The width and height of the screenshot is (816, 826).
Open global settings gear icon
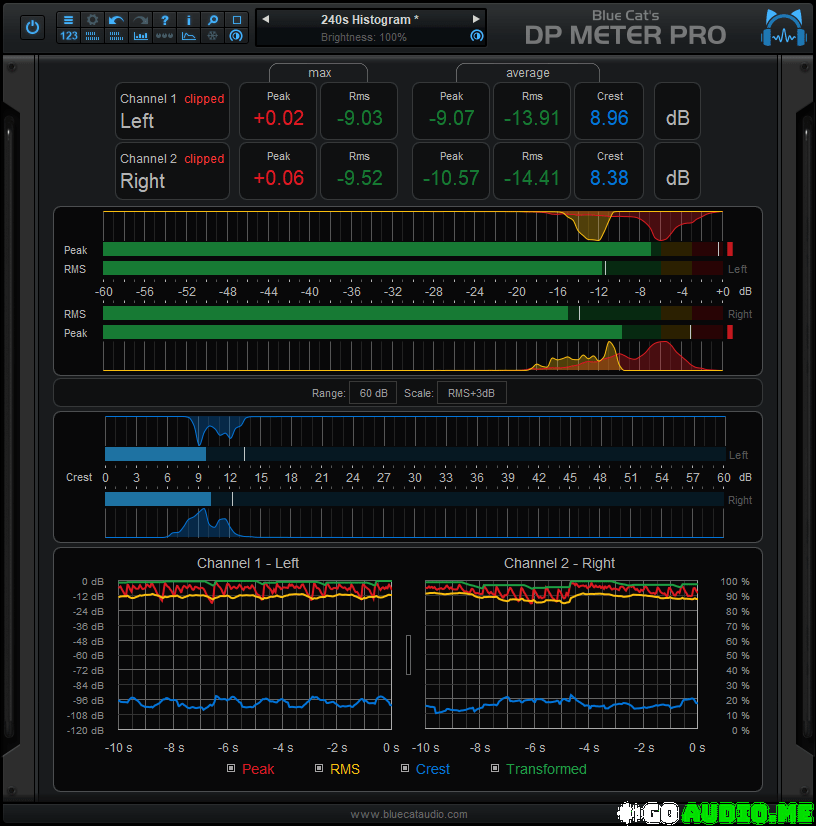coord(92,20)
